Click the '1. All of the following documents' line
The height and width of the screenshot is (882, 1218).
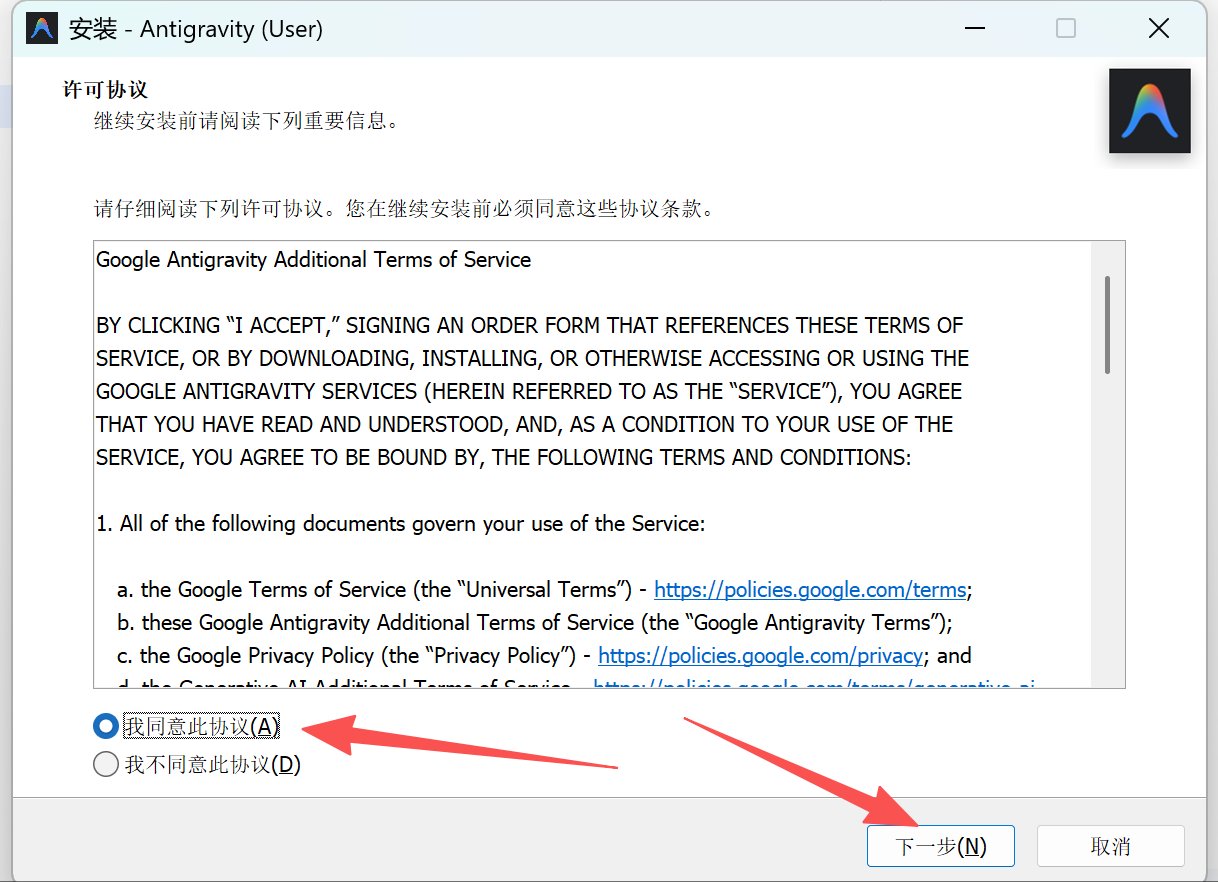401,524
